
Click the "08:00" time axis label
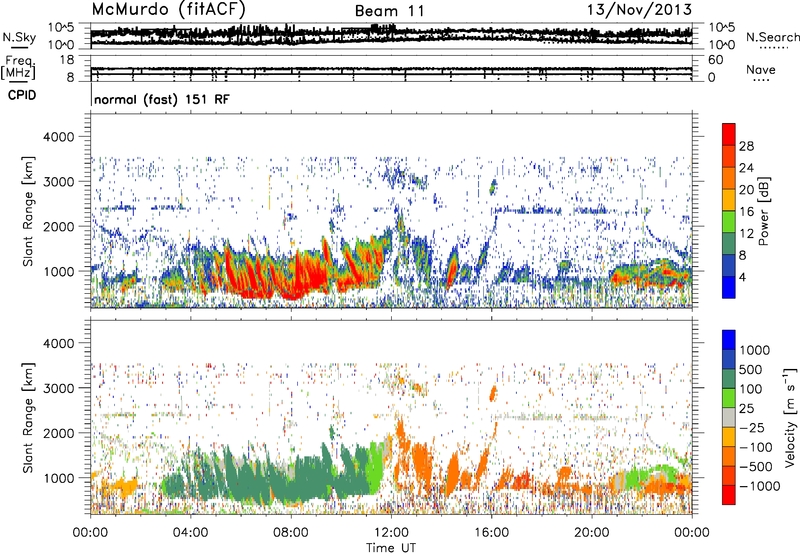290,533
